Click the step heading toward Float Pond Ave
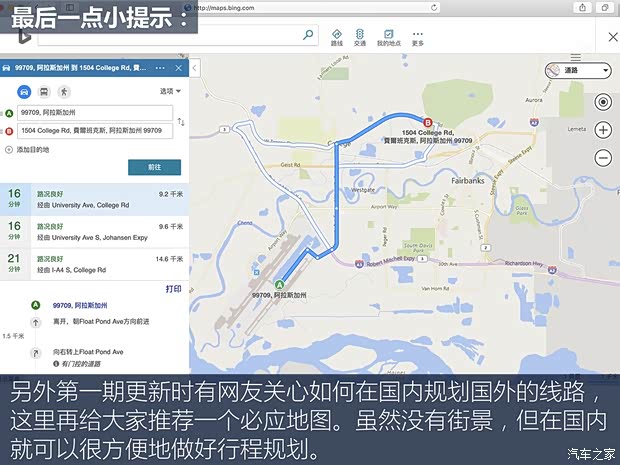Viewport: 620px width, 465px height. (101, 321)
